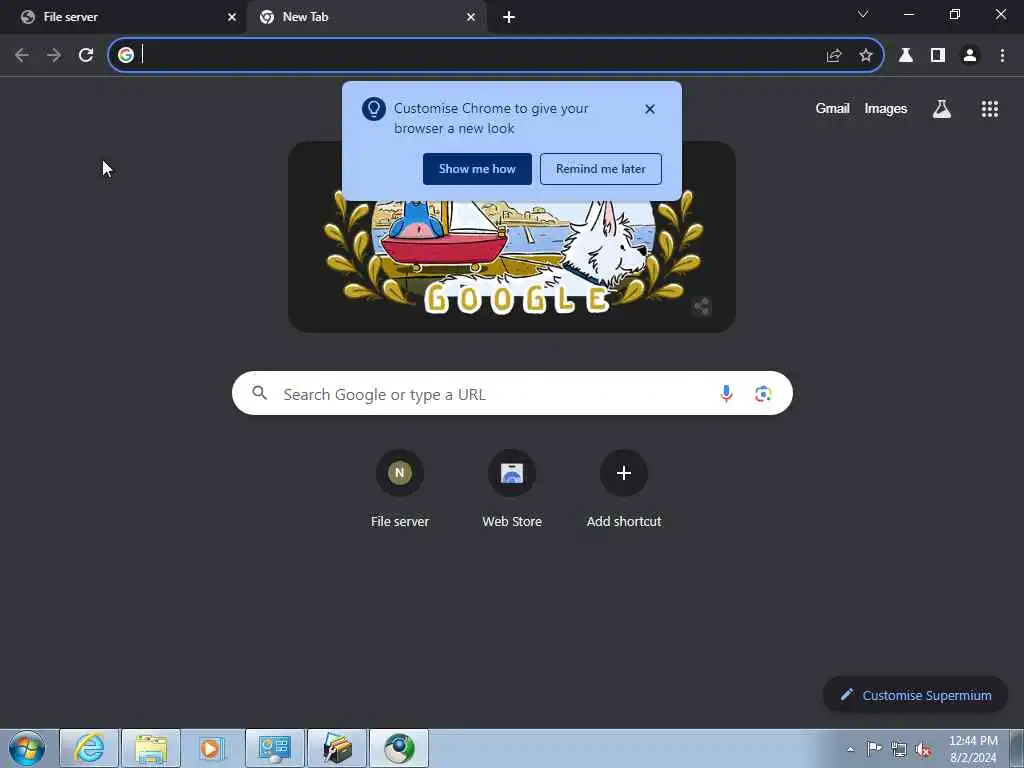
Task: Click Add shortcut
Action: click(x=624, y=490)
